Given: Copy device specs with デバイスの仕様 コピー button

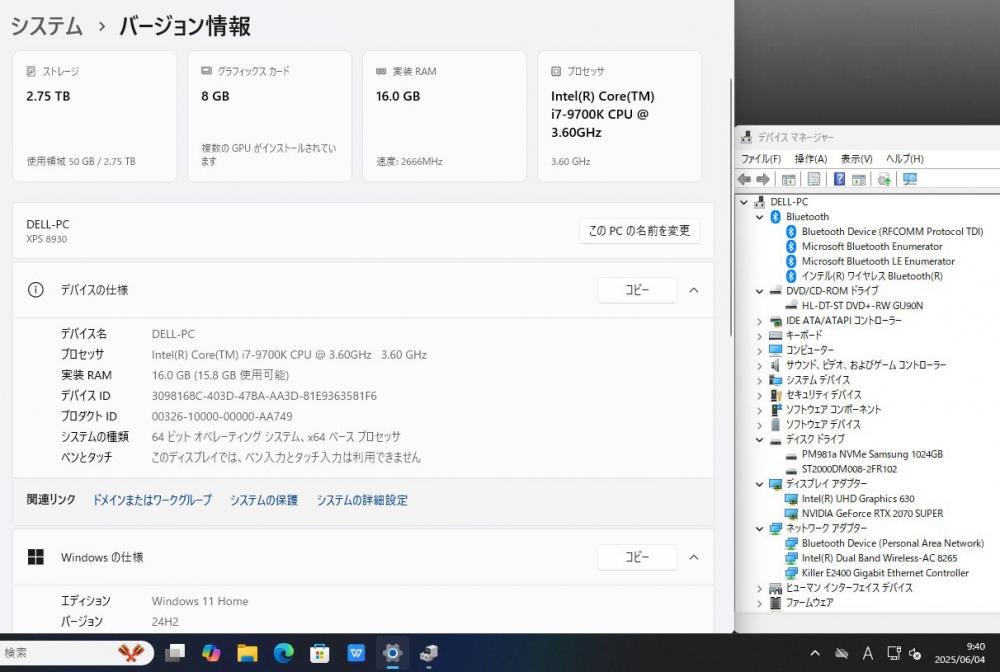Looking at the screenshot, I should pyautogui.click(x=636, y=290).
